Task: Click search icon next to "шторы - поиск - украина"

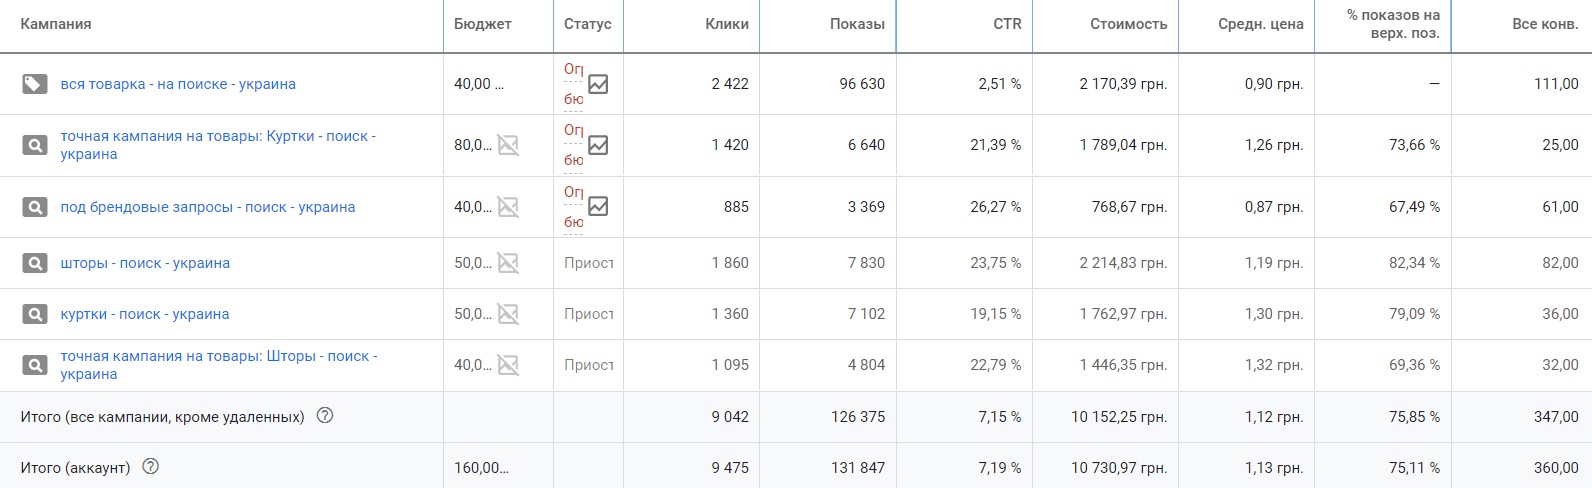Action: click(x=34, y=263)
